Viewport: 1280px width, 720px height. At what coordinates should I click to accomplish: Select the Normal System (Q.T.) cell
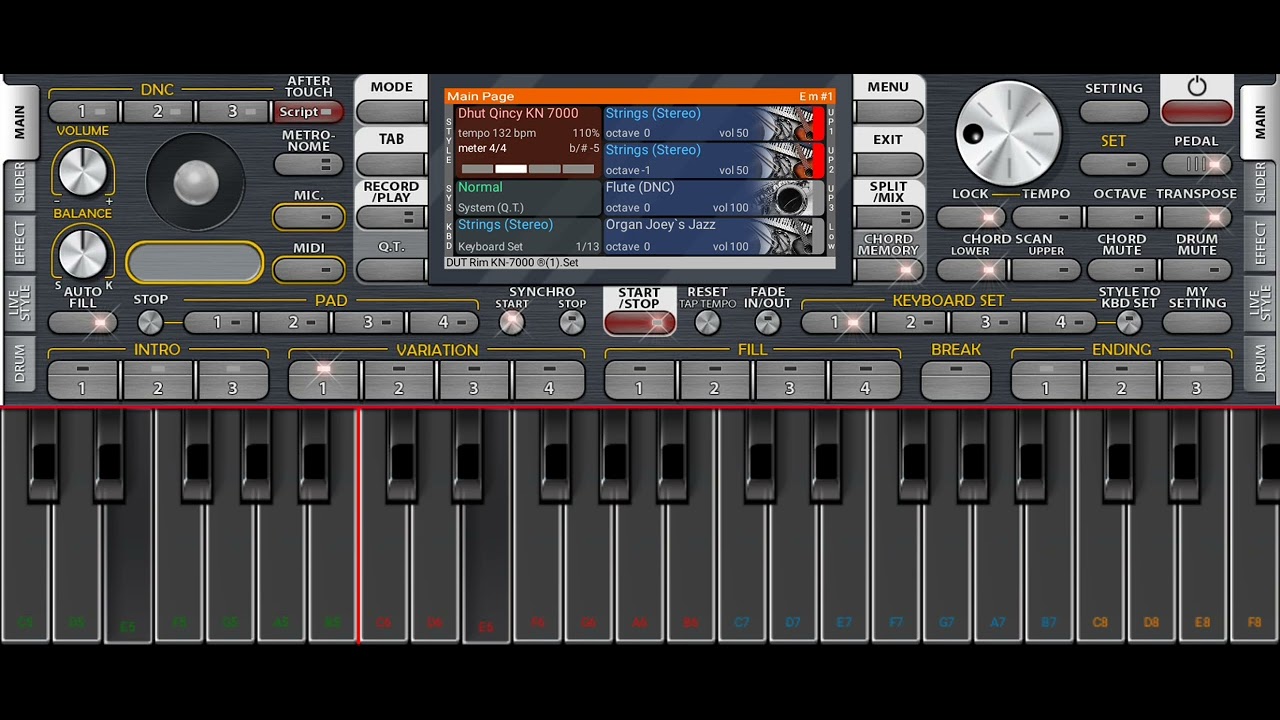point(528,197)
